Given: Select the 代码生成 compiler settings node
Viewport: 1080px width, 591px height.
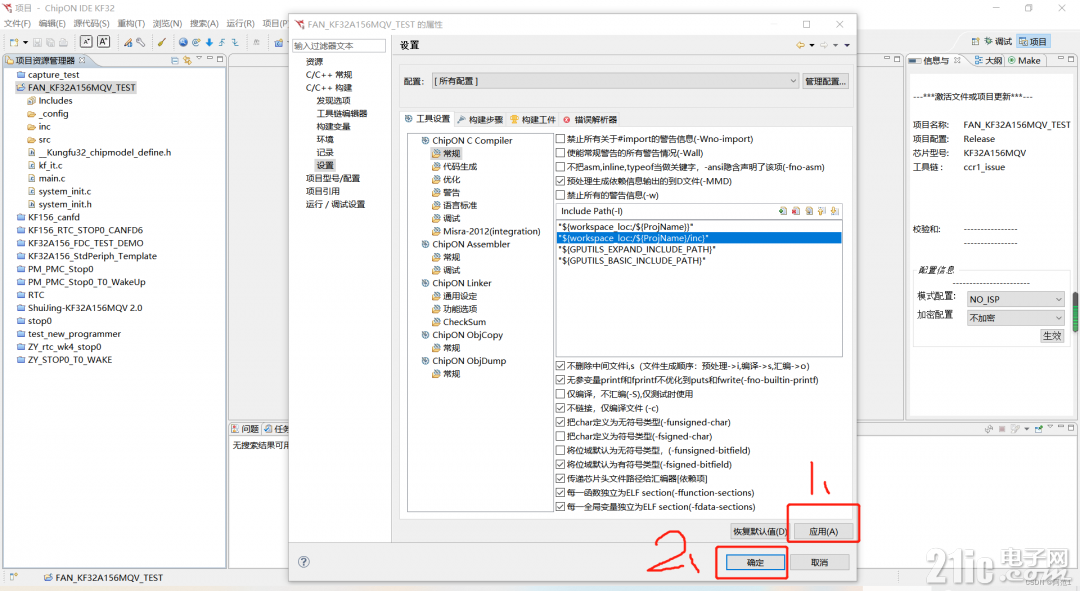Looking at the screenshot, I should pos(455,167).
